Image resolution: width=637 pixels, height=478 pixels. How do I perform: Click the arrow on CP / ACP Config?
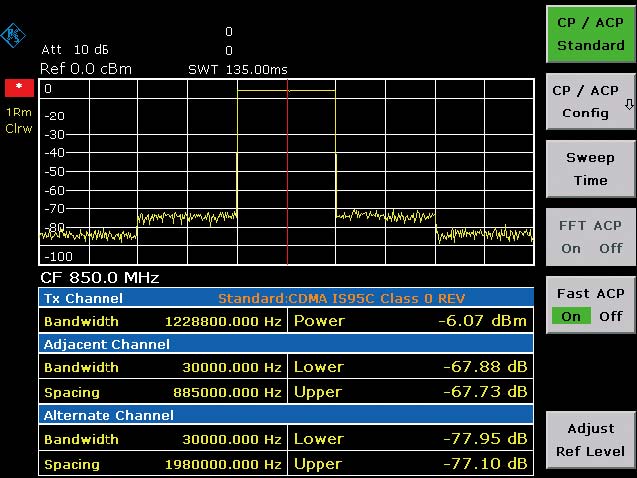pos(628,104)
